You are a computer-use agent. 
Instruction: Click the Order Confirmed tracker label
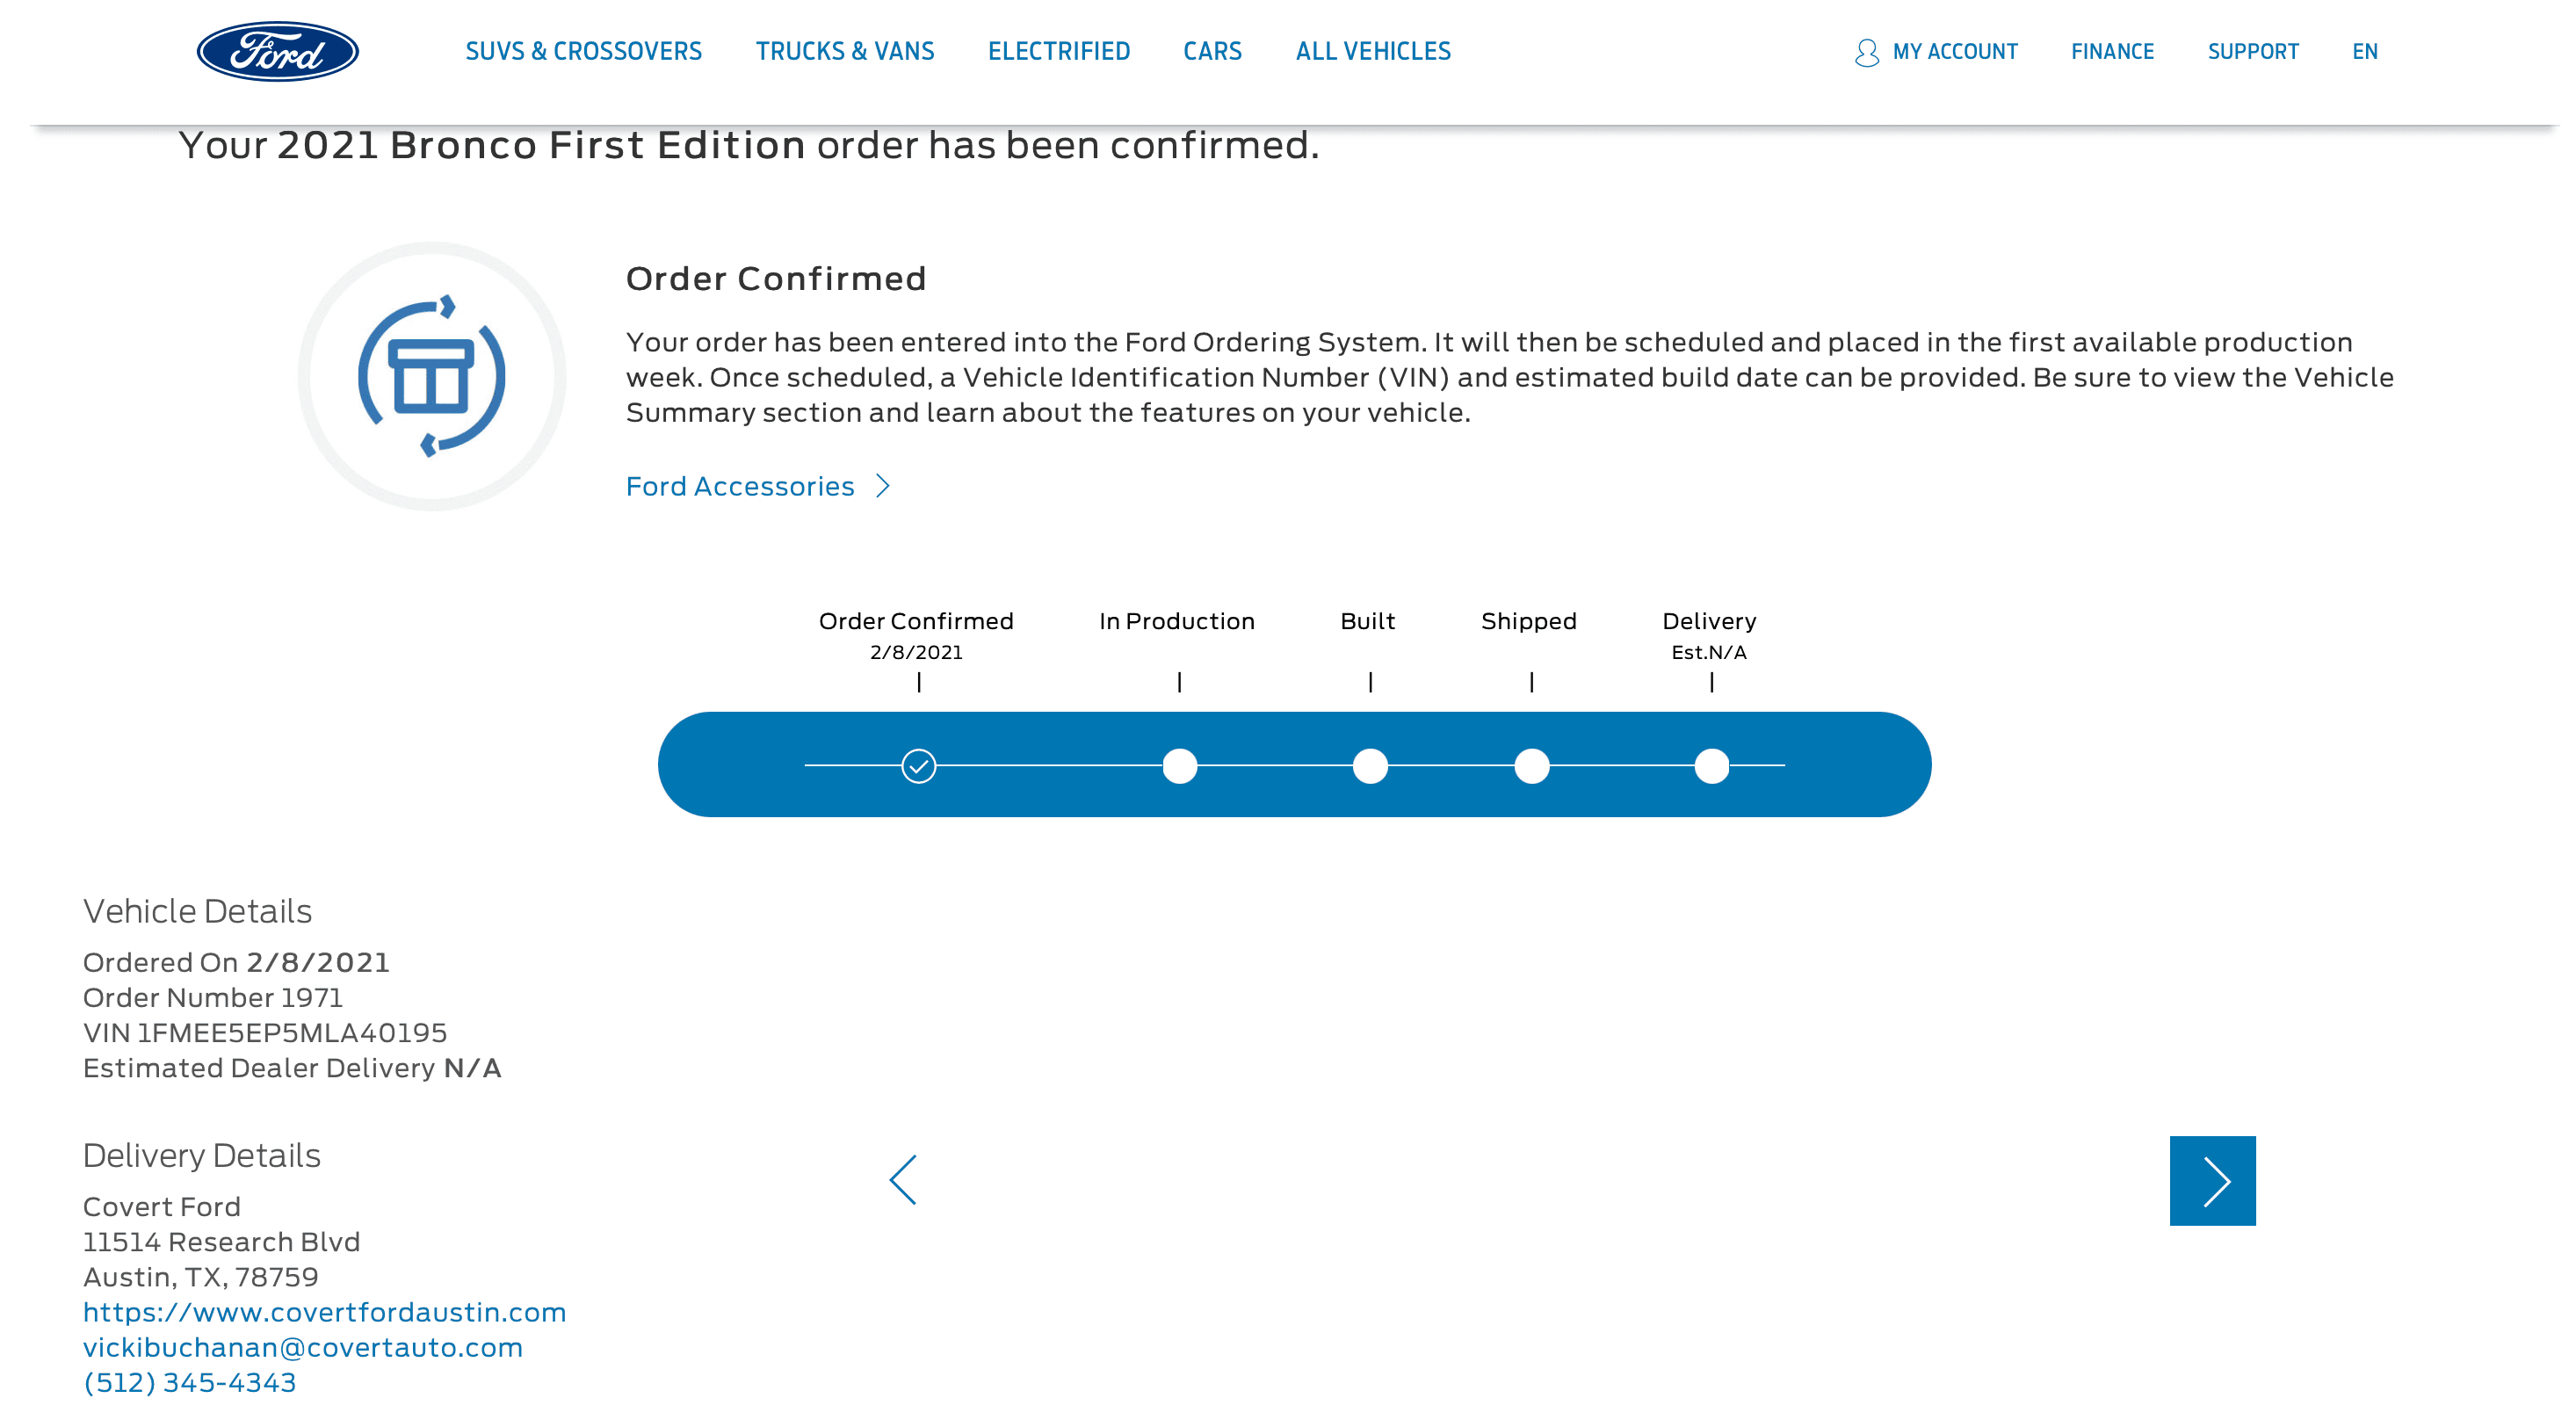(916, 621)
